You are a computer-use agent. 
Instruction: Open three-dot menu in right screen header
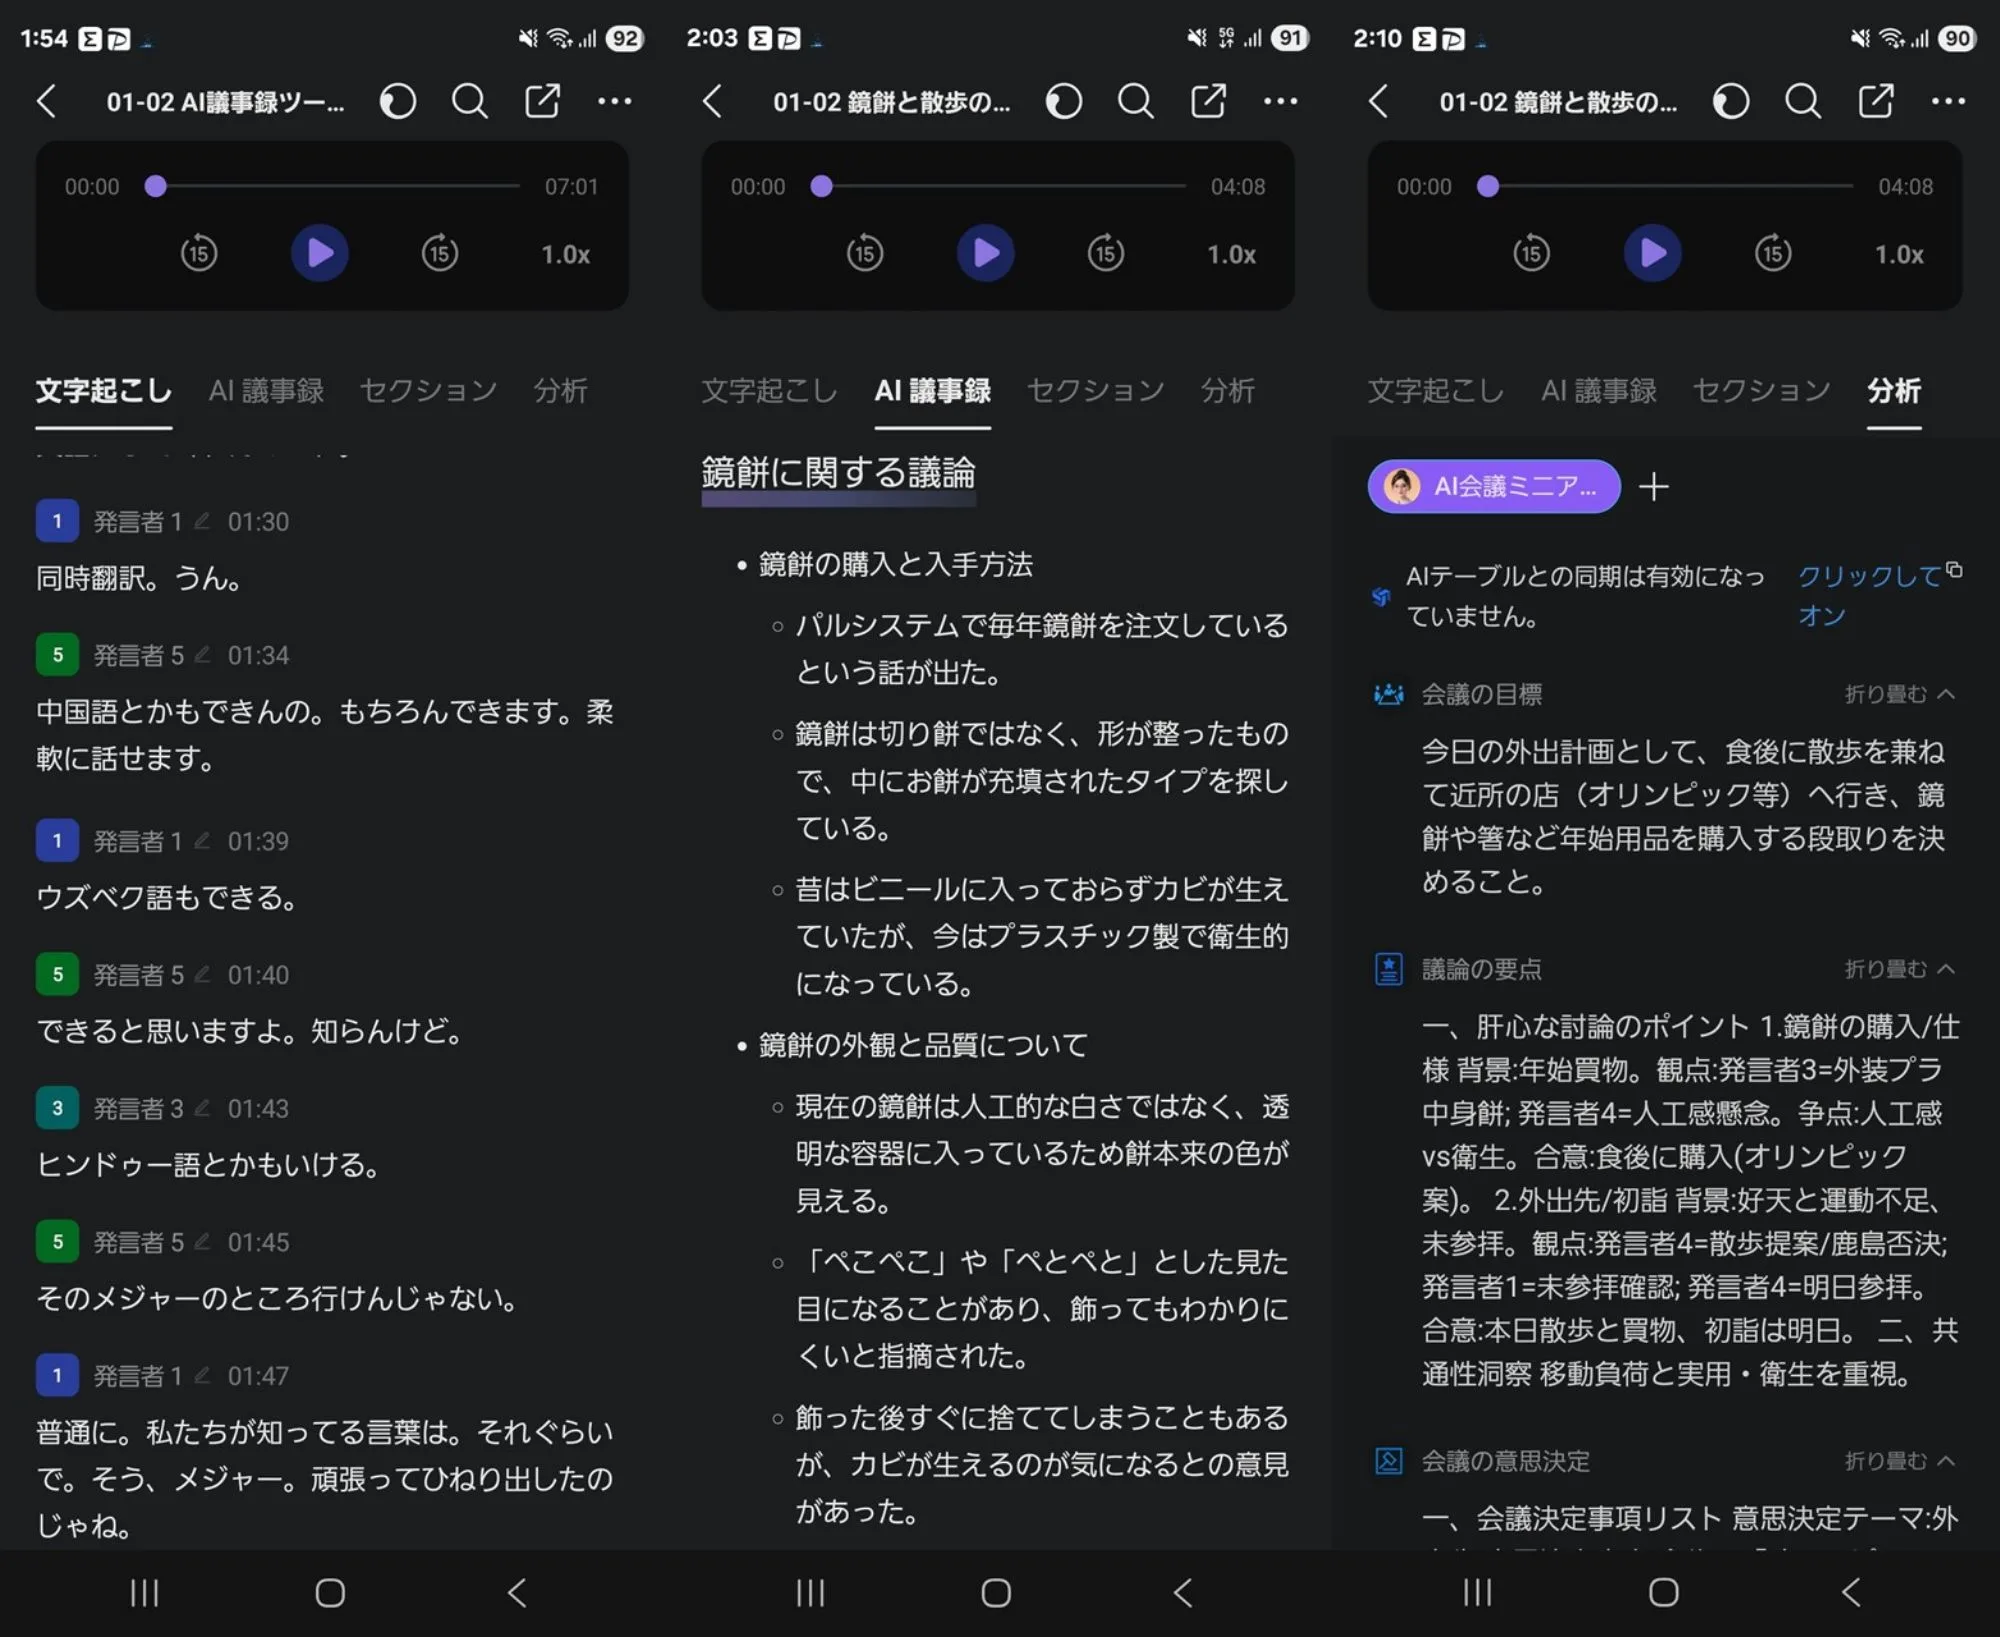point(1947,101)
